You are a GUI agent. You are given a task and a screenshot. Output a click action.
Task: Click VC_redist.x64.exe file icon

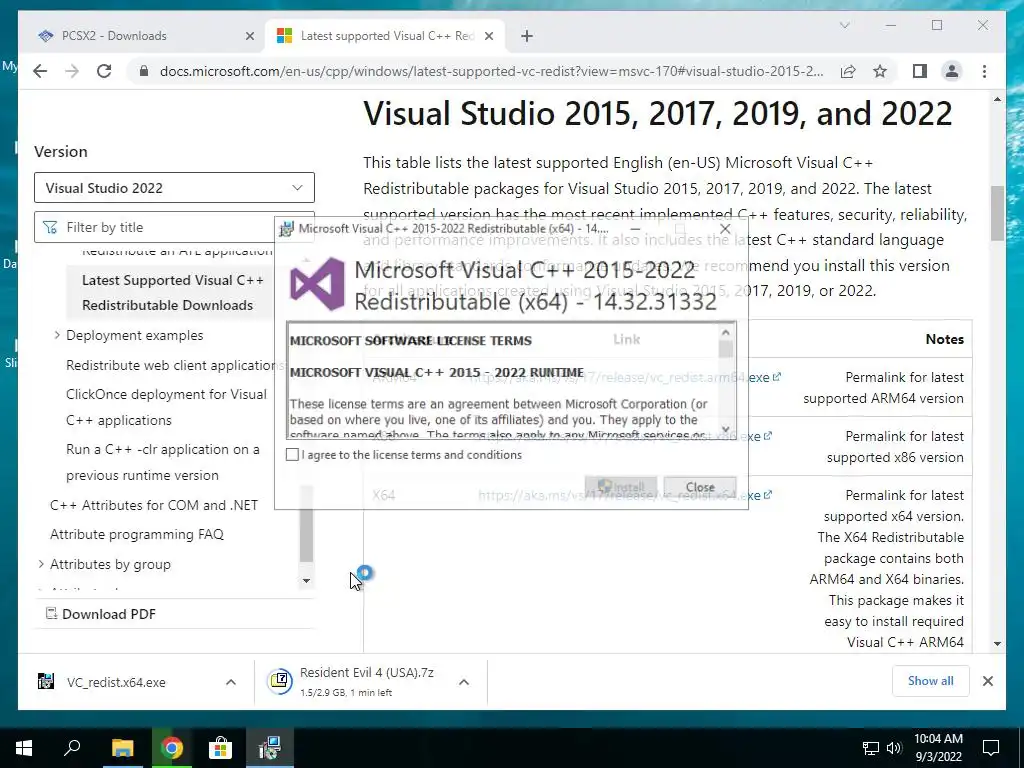pos(46,681)
